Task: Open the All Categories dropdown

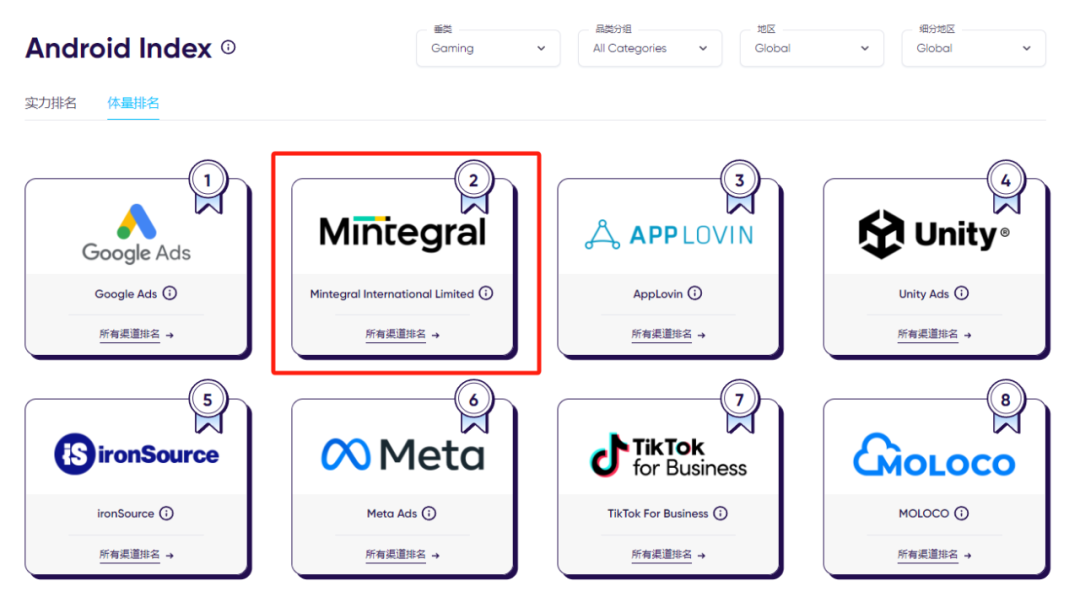Action: (x=650, y=48)
